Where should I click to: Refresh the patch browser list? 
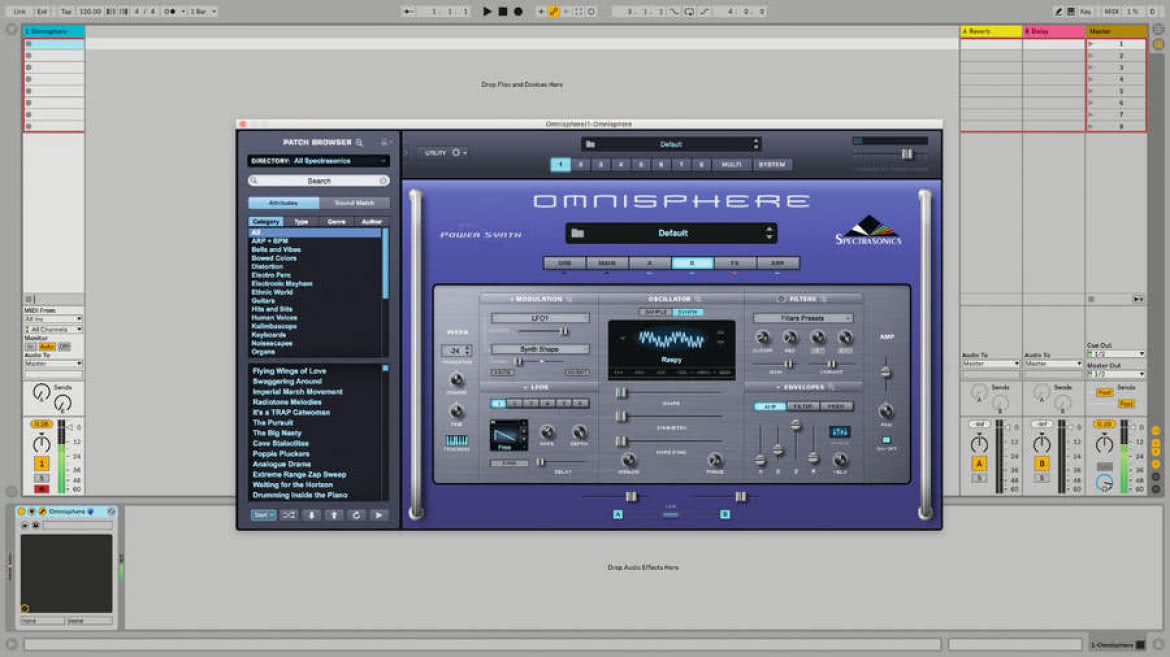pyautogui.click(x=356, y=515)
